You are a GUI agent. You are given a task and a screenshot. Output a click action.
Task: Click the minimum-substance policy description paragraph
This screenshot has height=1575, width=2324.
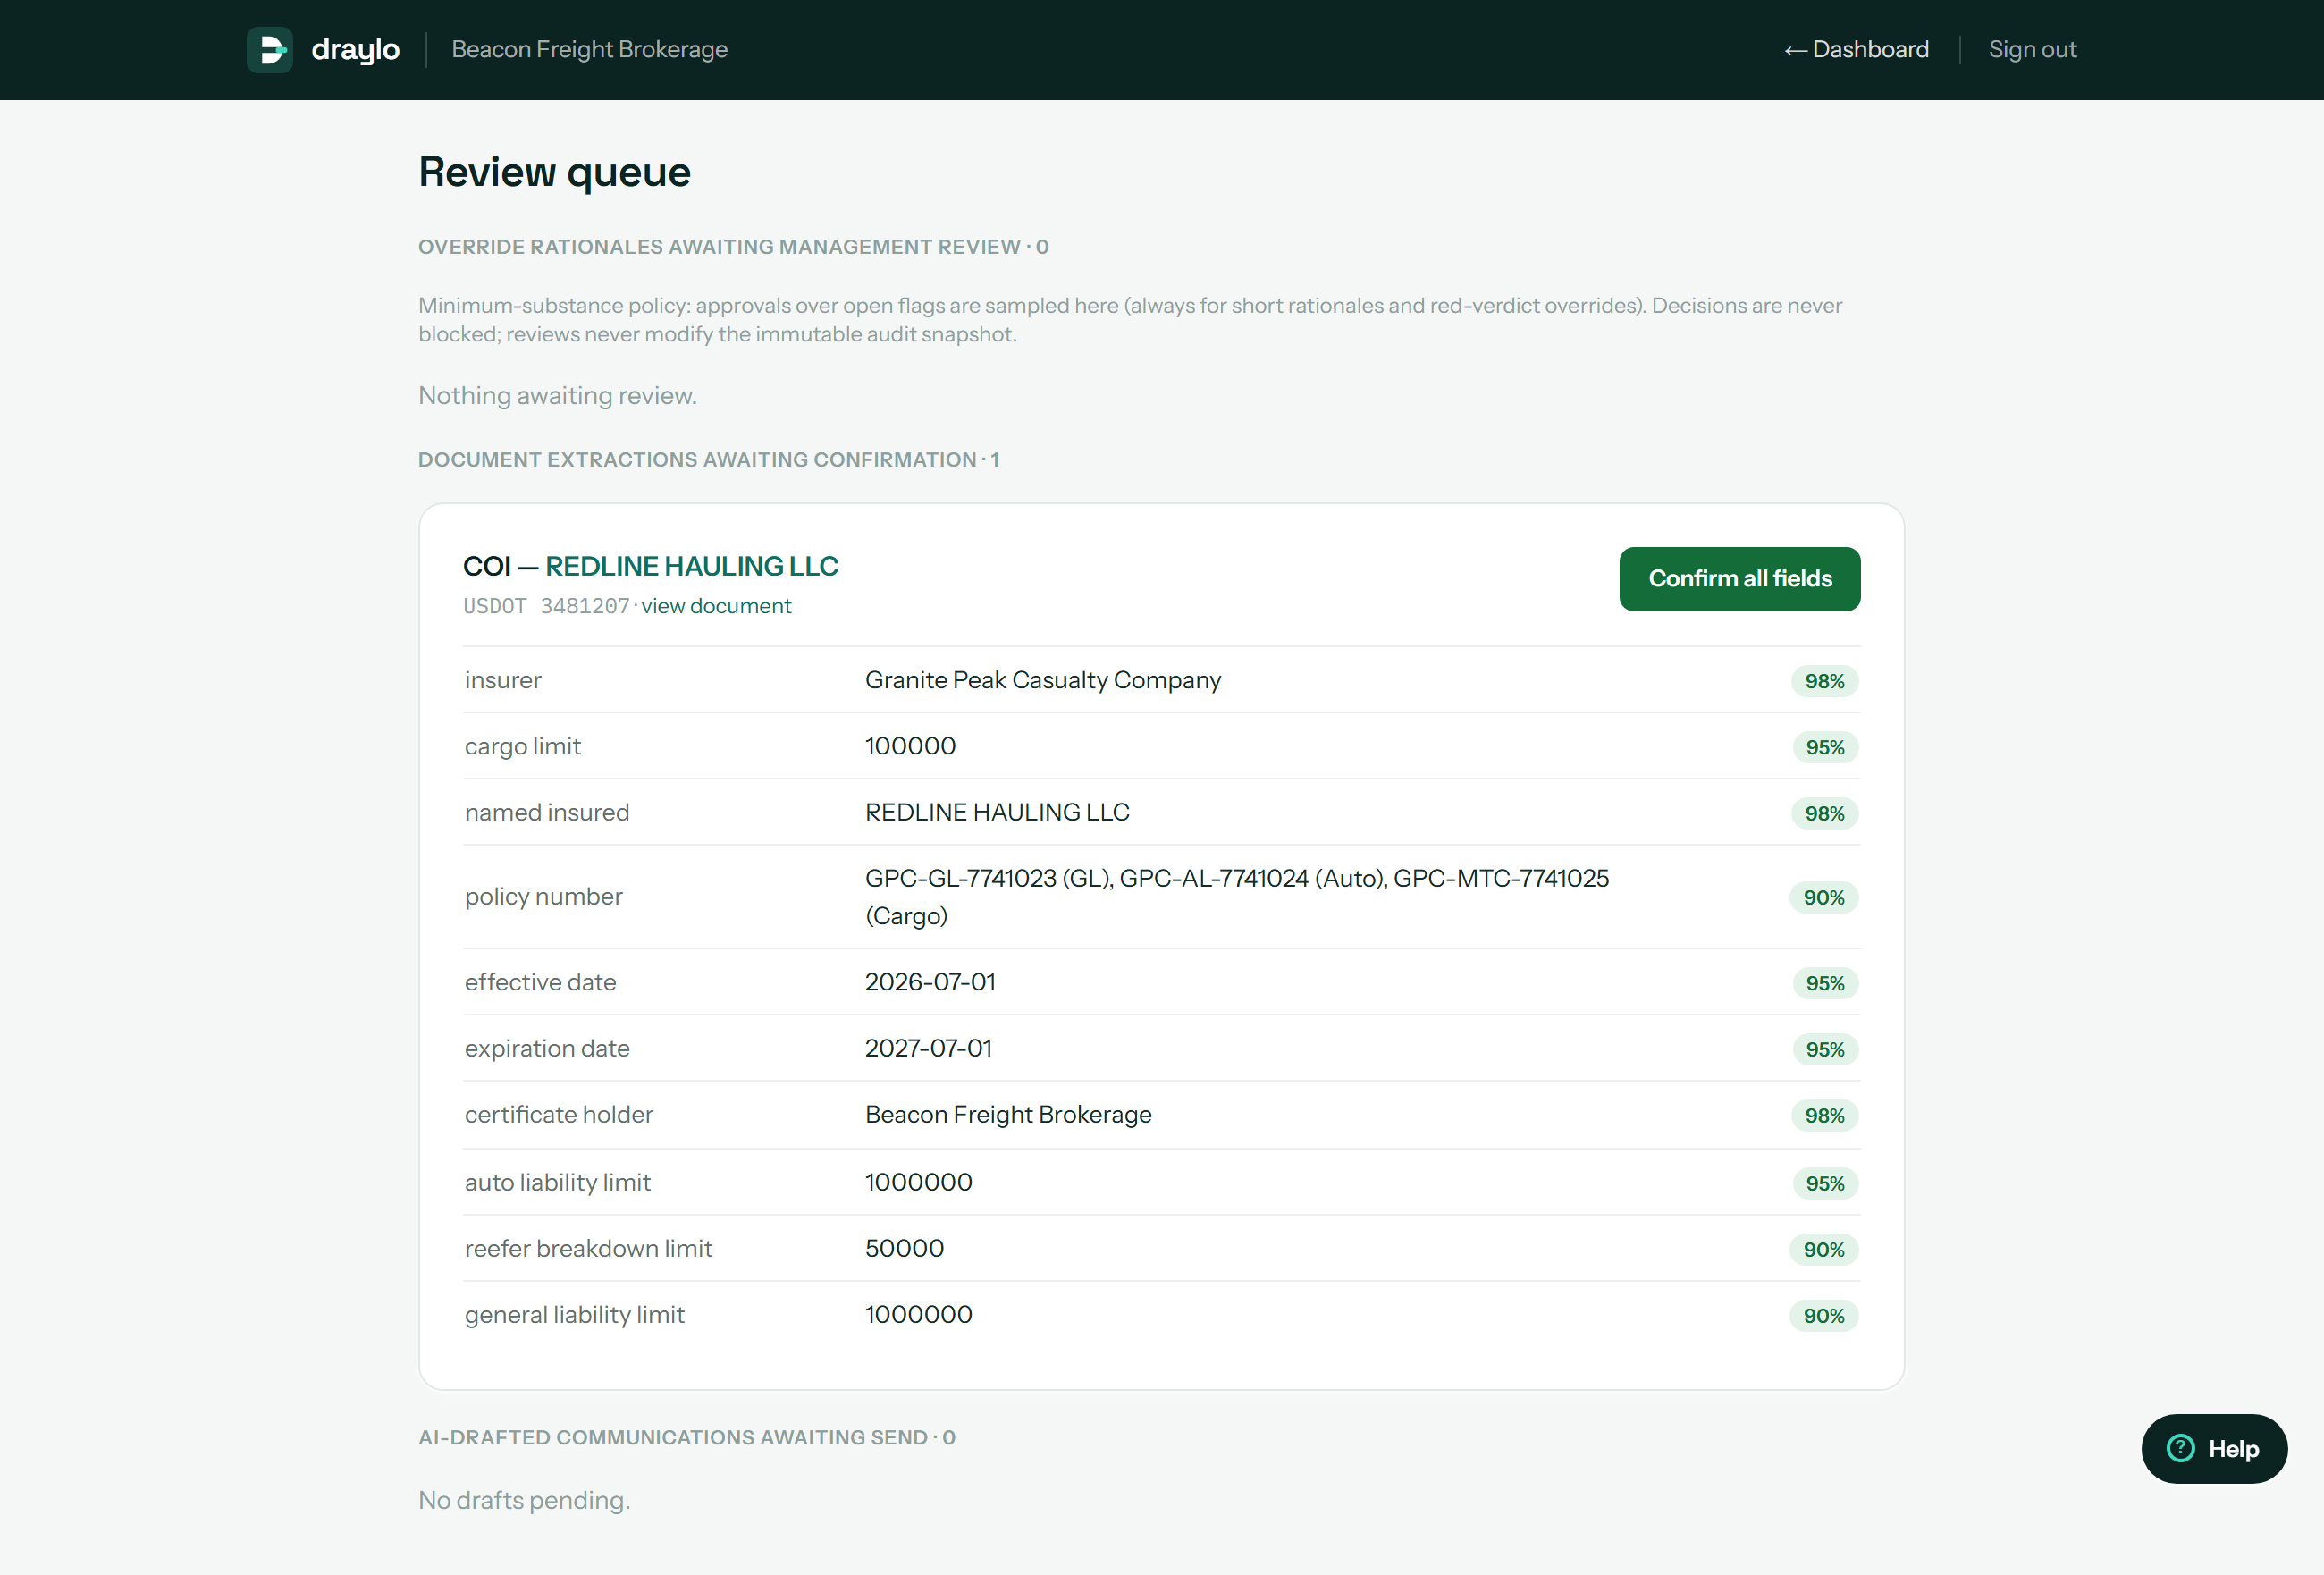coord(1130,320)
